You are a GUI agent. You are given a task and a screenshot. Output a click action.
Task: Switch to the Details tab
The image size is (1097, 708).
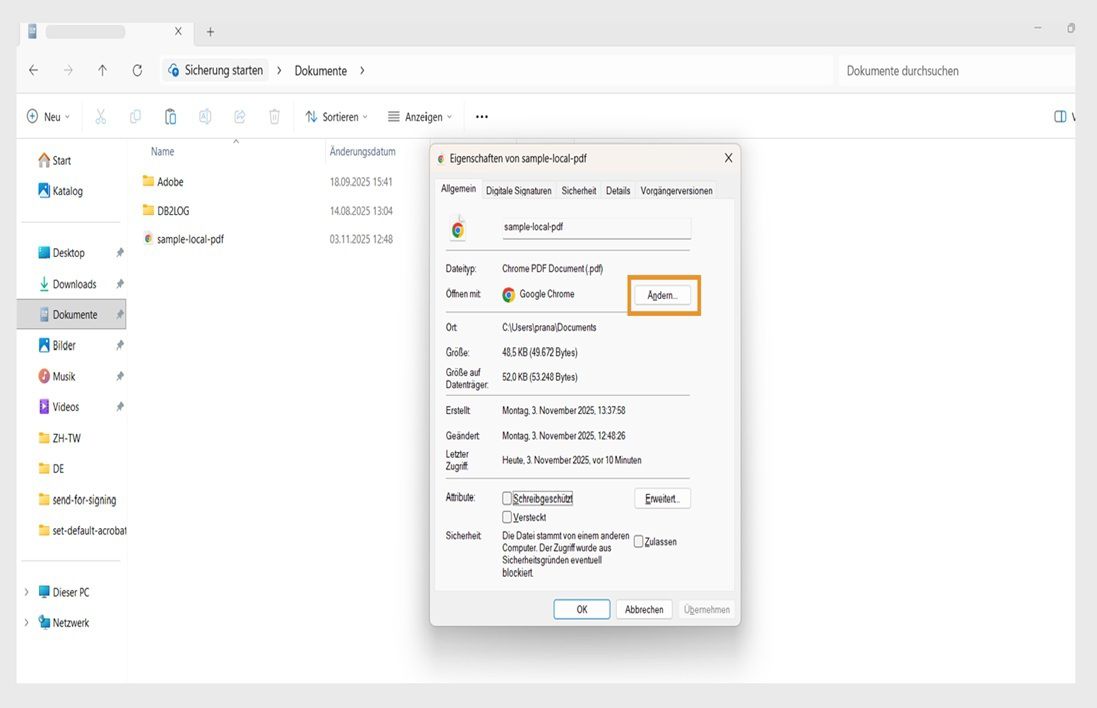tap(617, 189)
